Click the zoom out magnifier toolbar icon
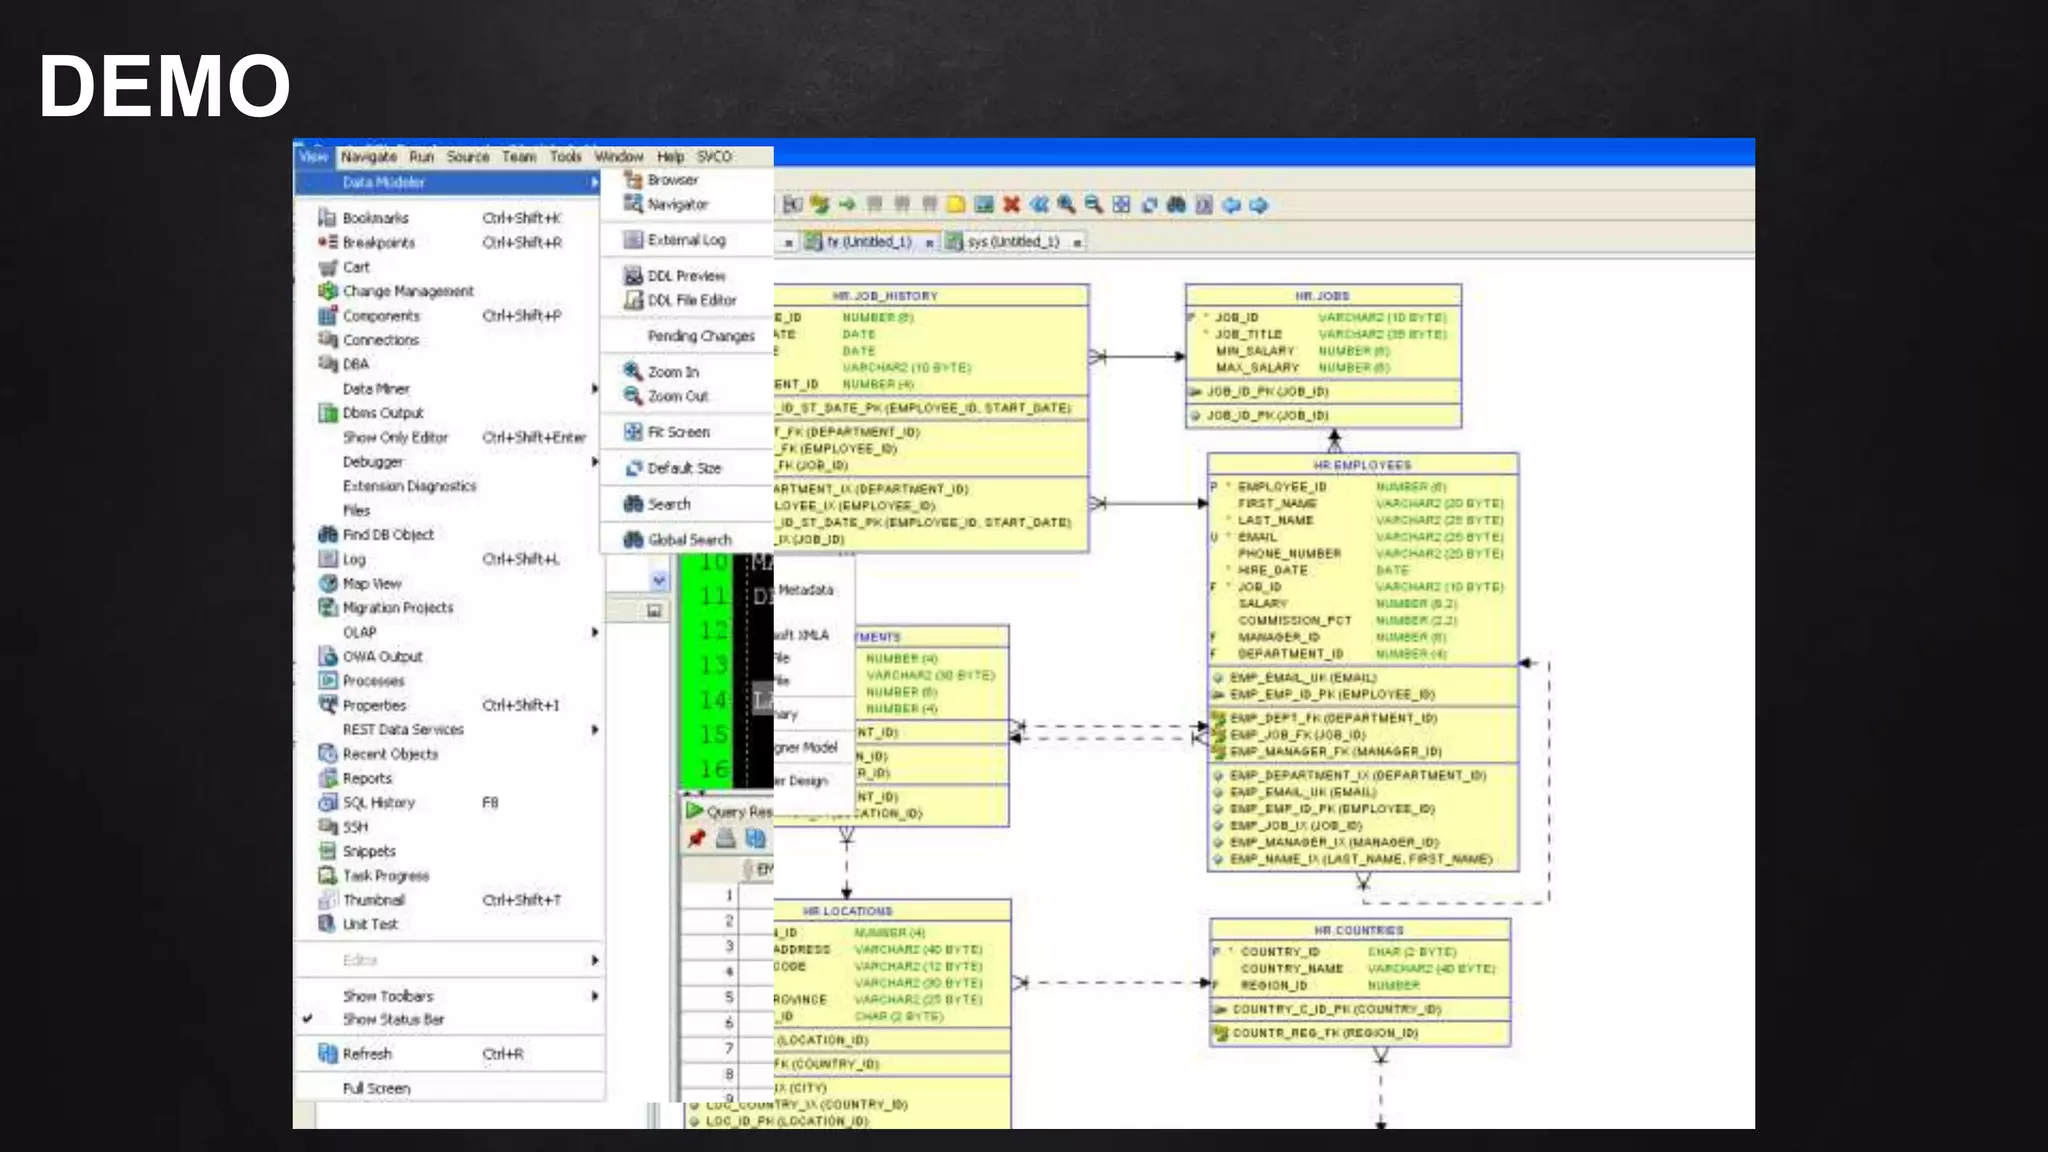The width and height of the screenshot is (2048, 1152). point(1093,205)
